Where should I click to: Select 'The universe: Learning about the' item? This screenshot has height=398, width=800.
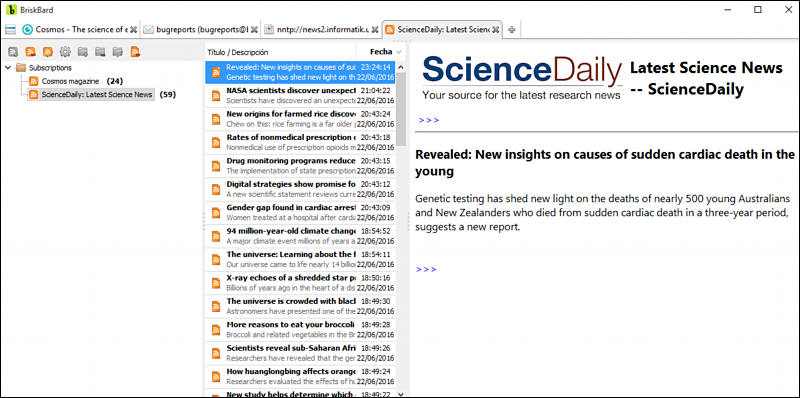point(300,260)
